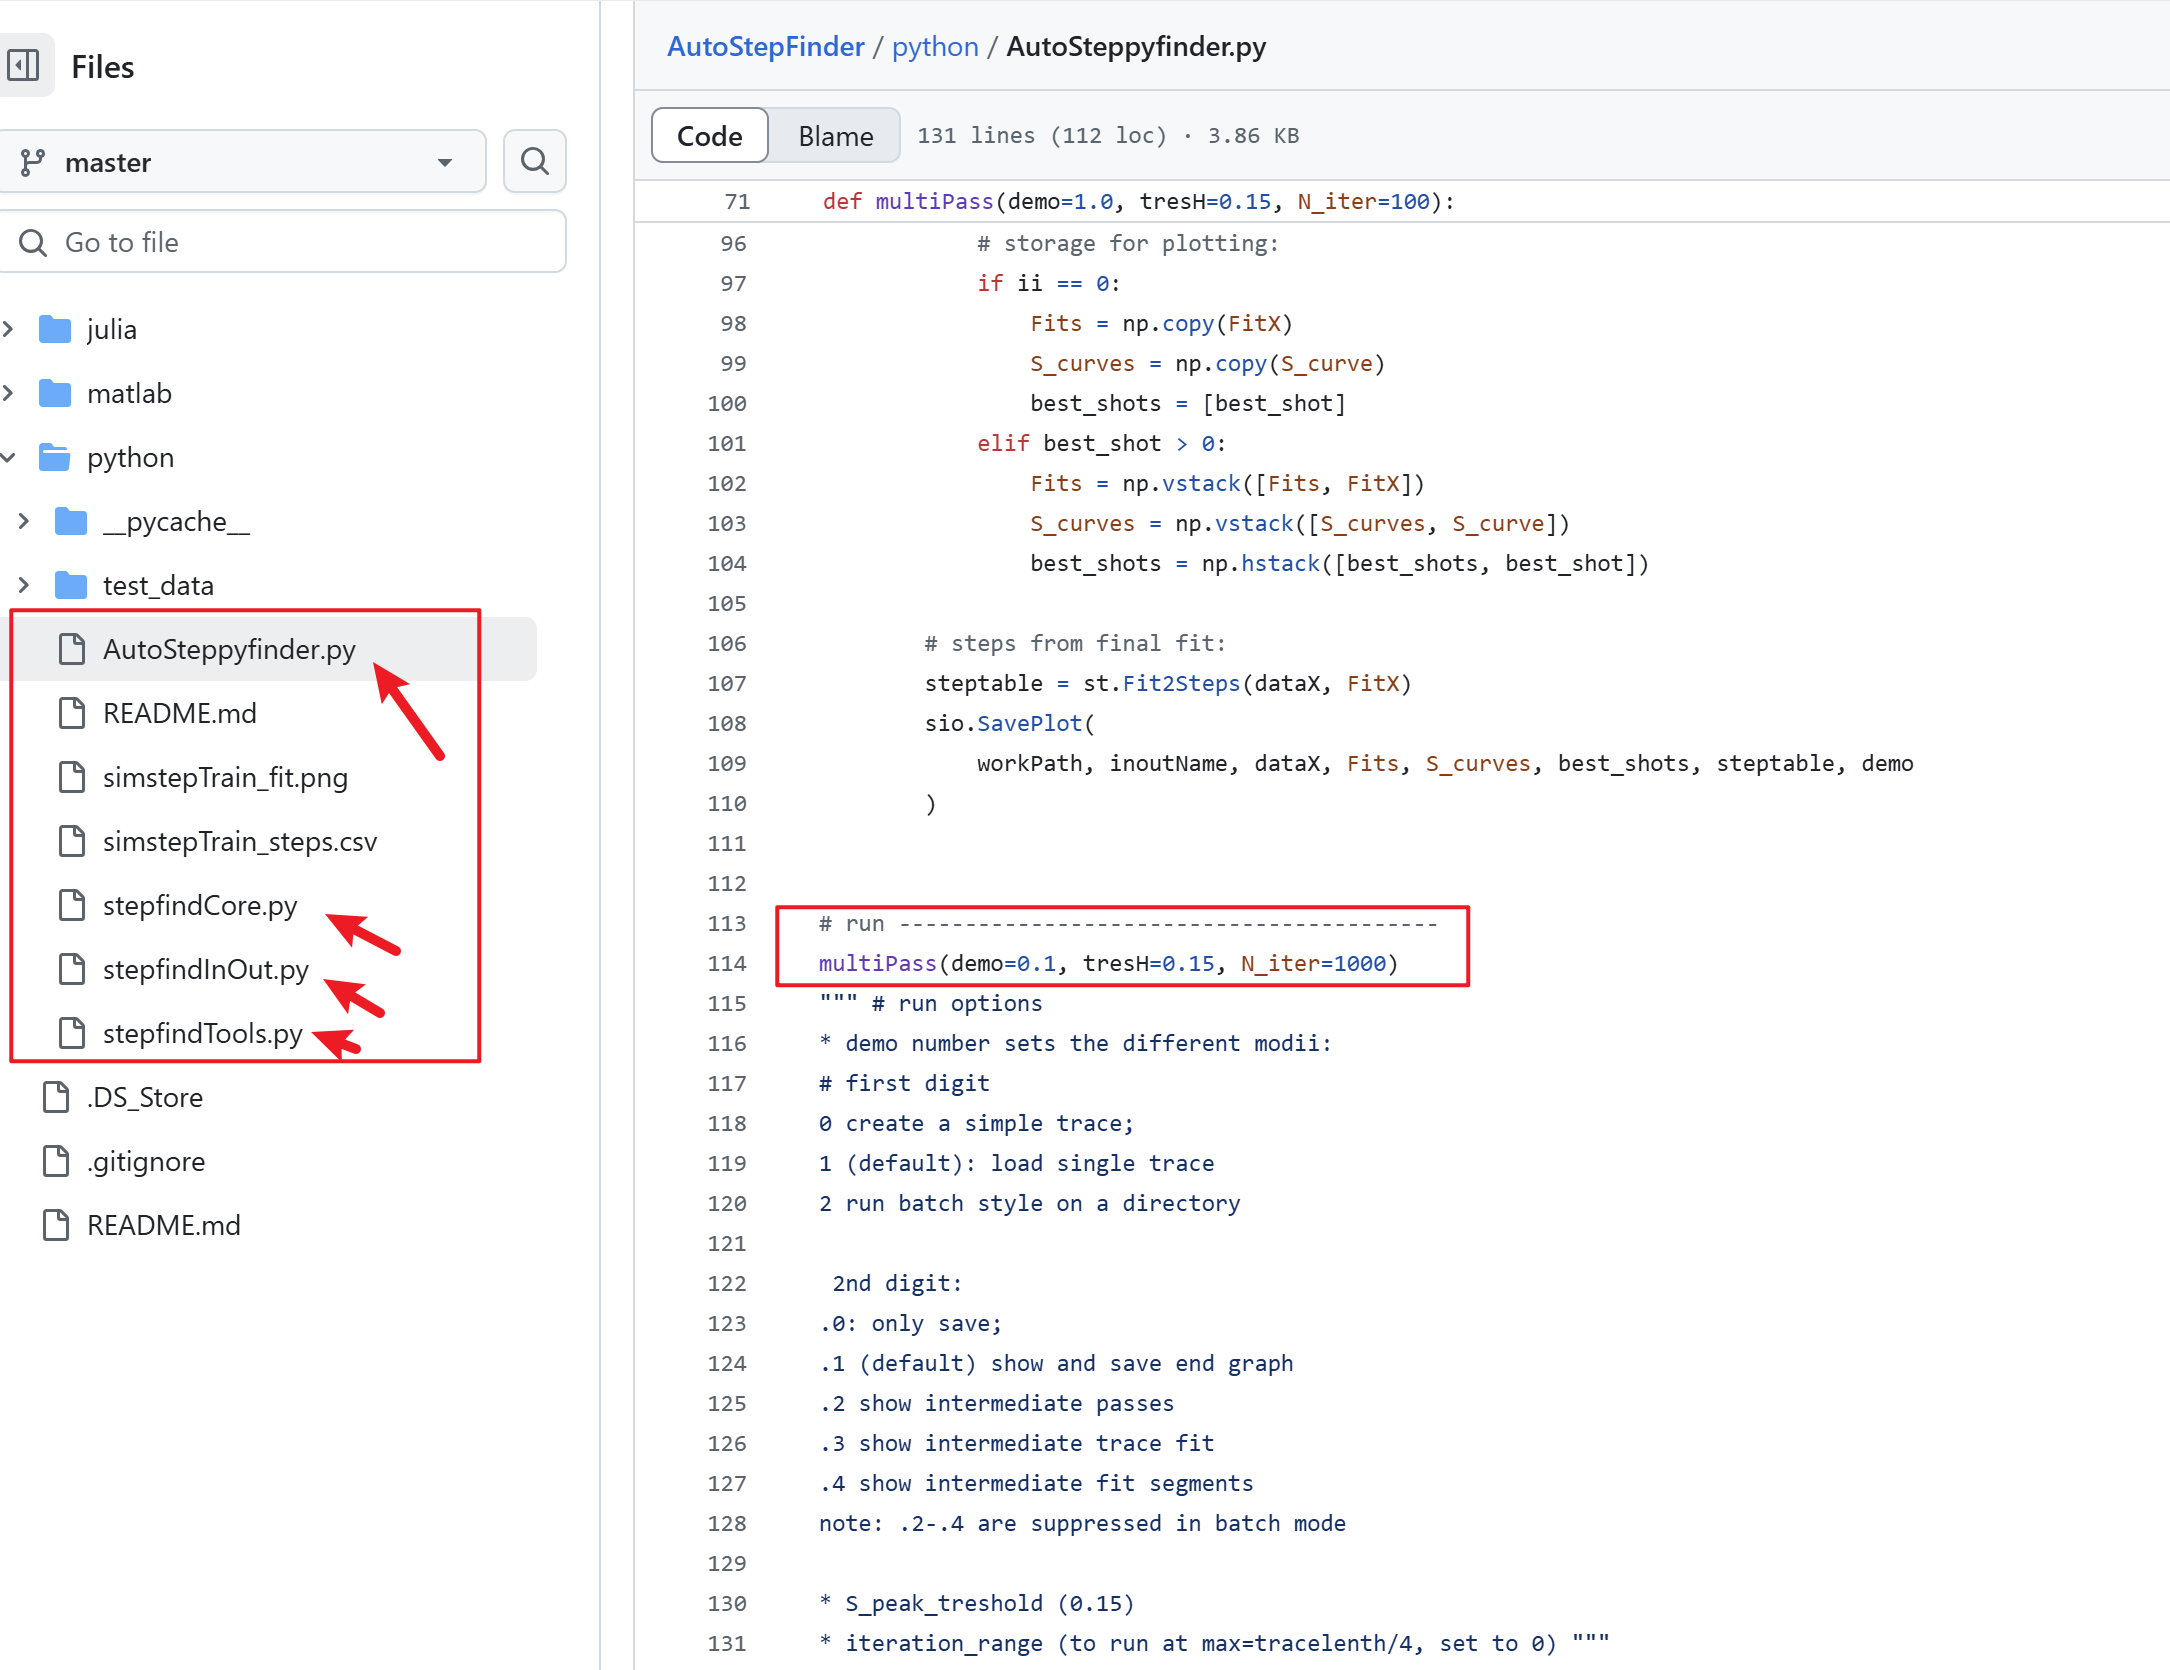Image resolution: width=2170 pixels, height=1670 pixels.
Task: Click the file icon next to simstepTrain_fit.png
Action: (72, 777)
